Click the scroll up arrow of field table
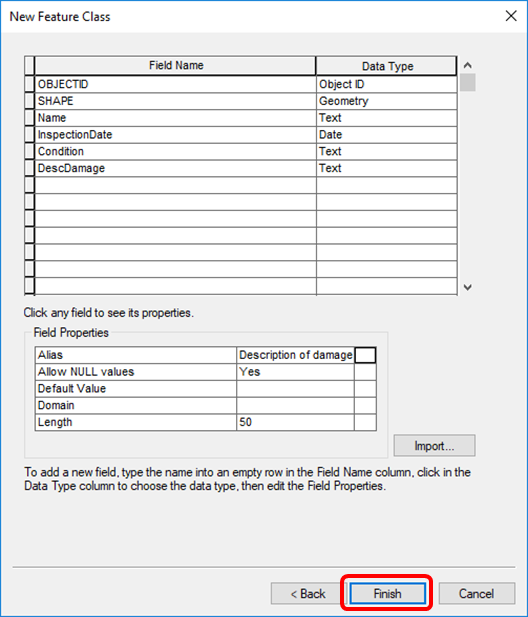 point(467,65)
